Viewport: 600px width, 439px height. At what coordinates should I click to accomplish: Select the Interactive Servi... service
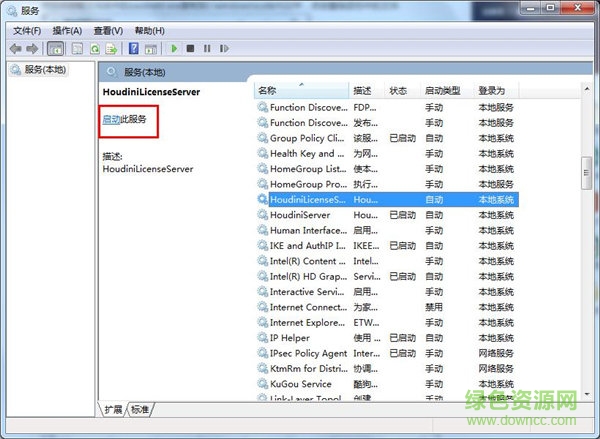tap(386, 292)
